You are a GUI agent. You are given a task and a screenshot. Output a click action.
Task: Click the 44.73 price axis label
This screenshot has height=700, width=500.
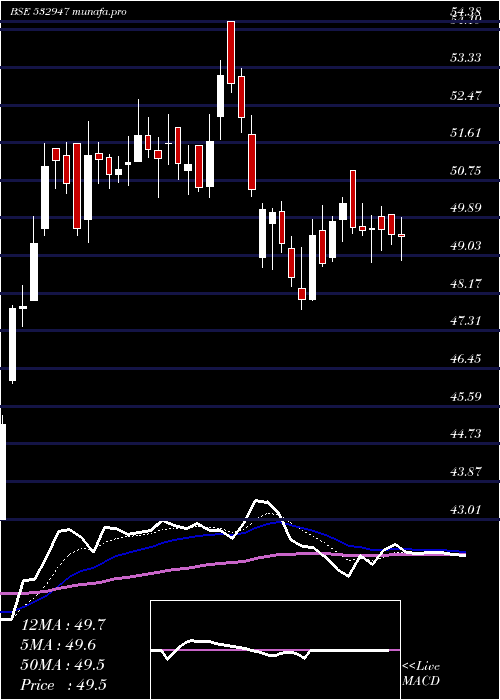pos(466,433)
